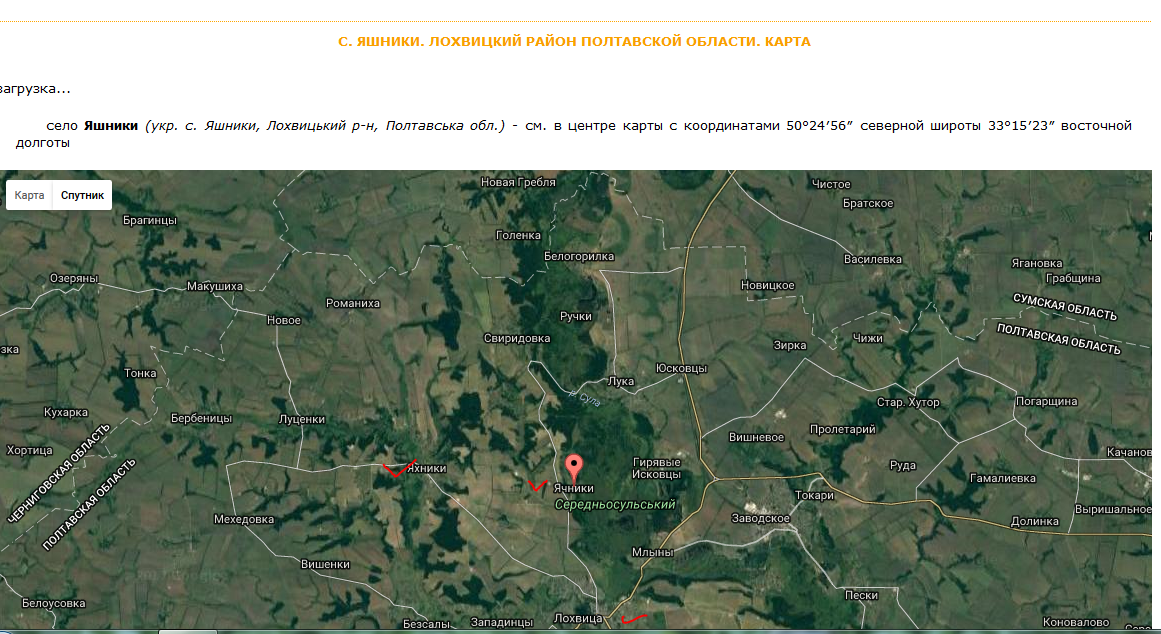Click the bold Яшники word in description
This screenshot has height=634, width=1161.
(x=110, y=125)
